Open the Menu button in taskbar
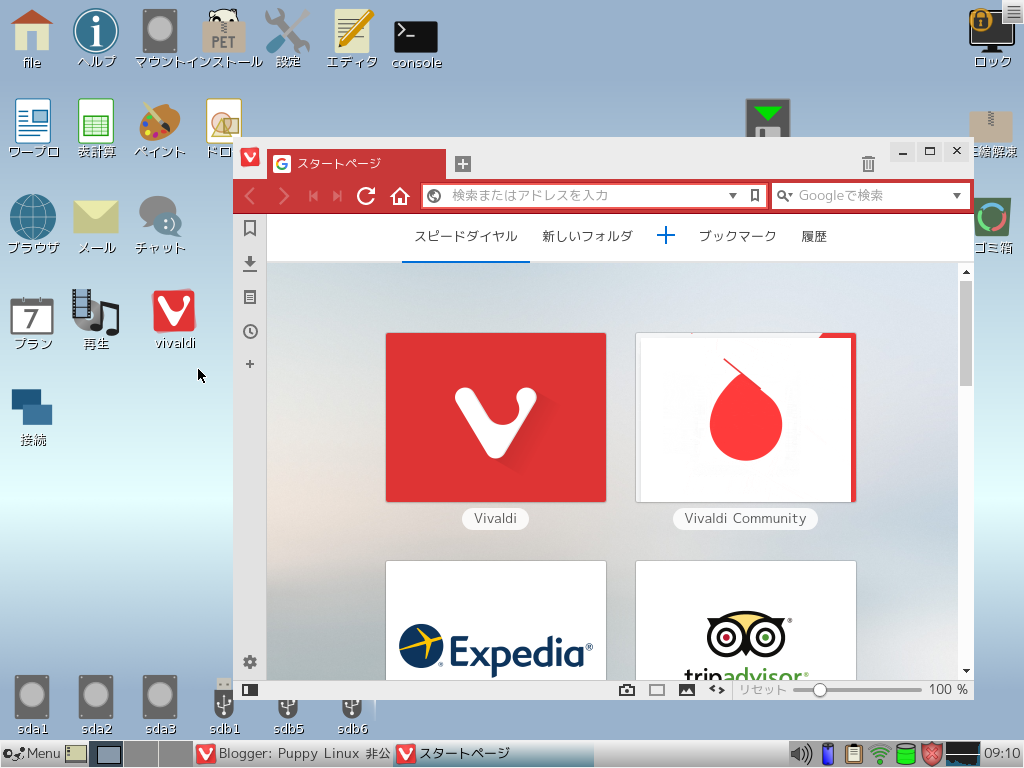 click(x=31, y=754)
